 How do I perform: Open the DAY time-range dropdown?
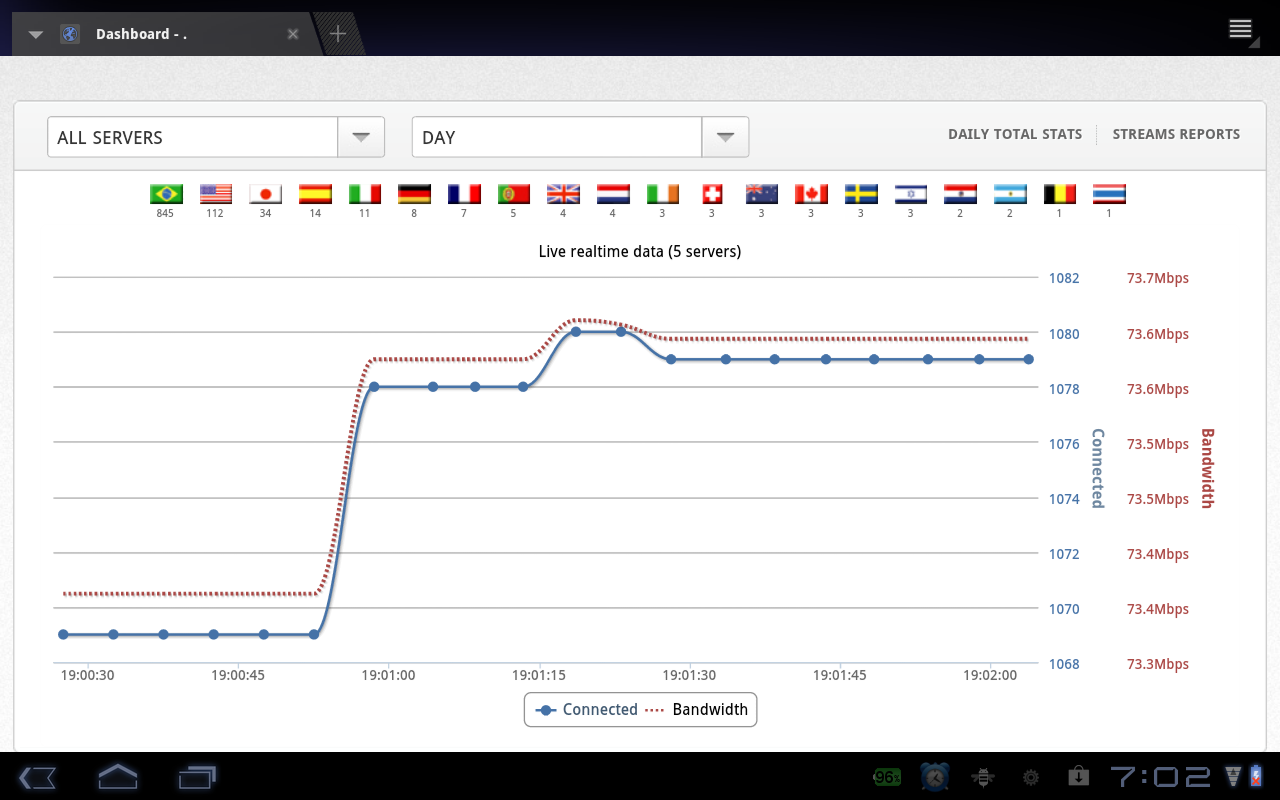pos(724,137)
